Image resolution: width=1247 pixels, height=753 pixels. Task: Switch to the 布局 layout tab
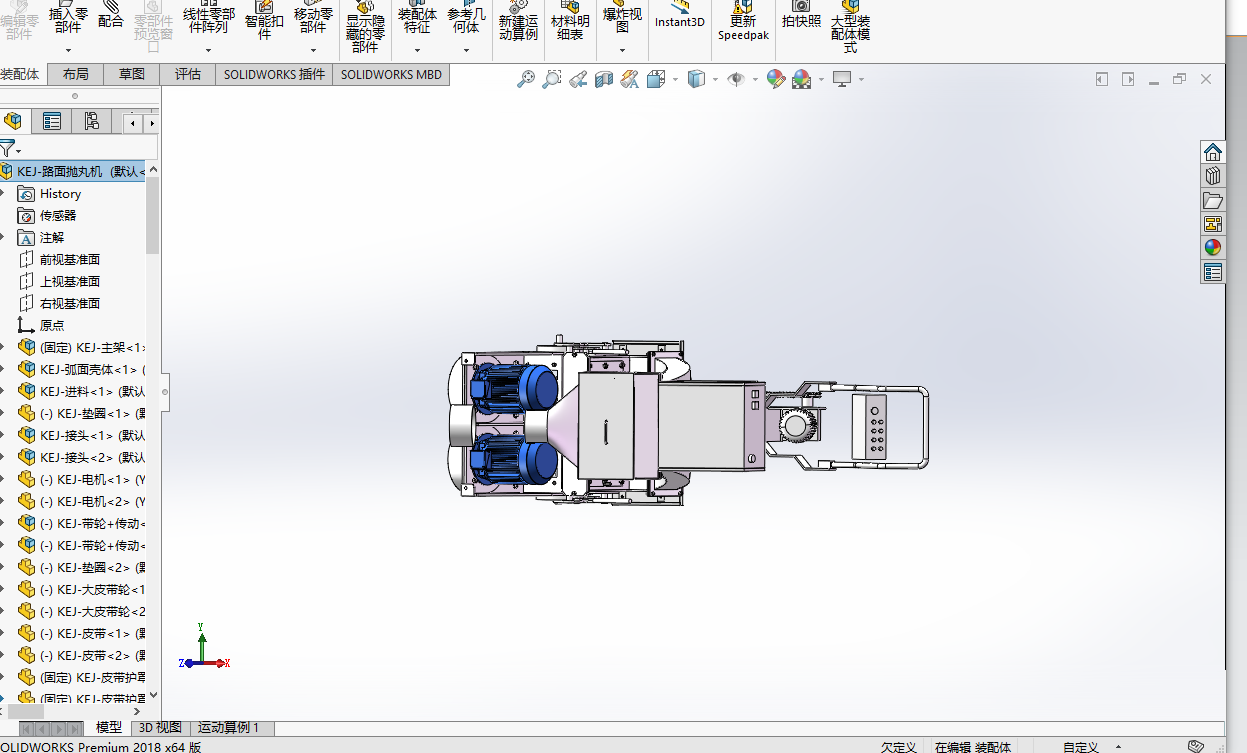tap(76, 74)
